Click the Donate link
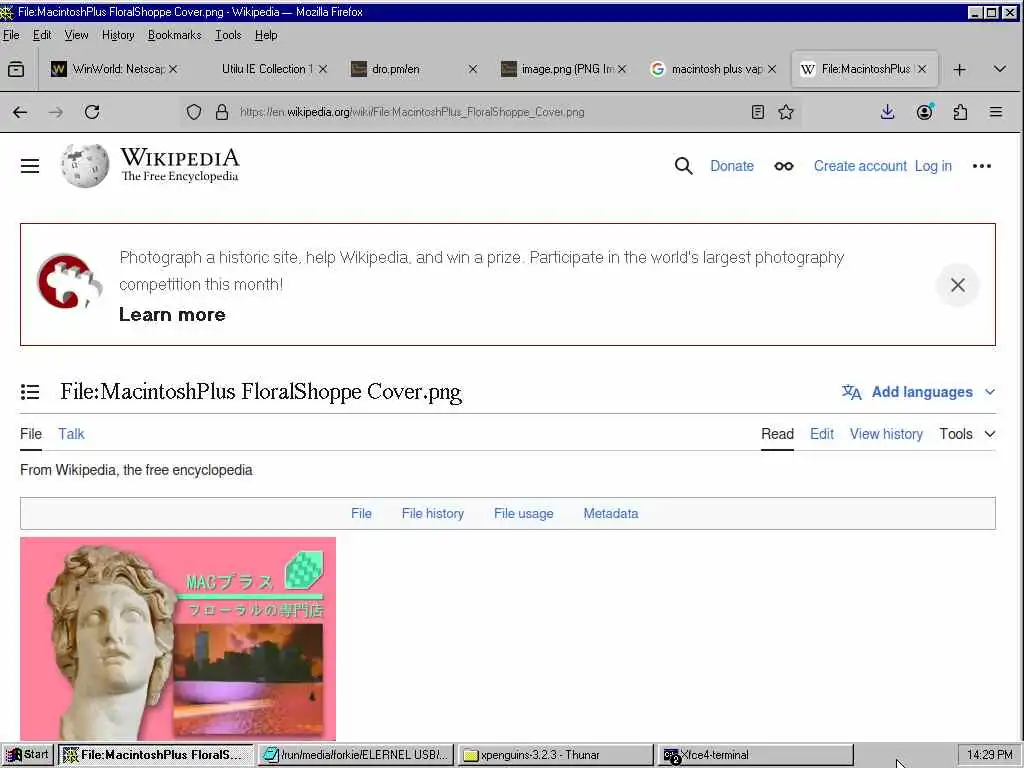This screenshot has height=768, width=1024. [x=732, y=166]
